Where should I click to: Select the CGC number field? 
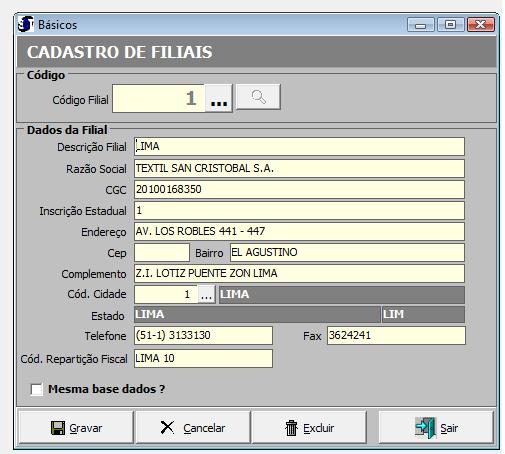pyautogui.click(x=299, y=189)
